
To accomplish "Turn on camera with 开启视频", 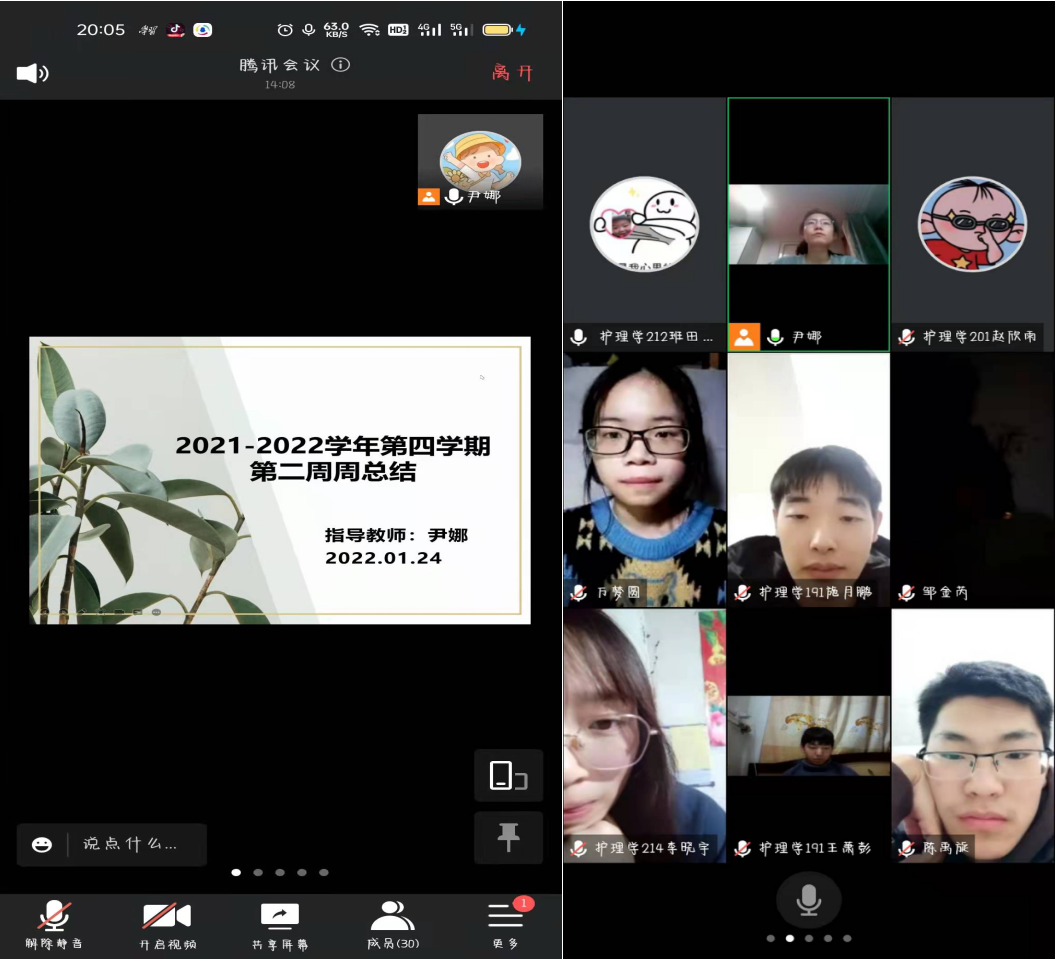I will (x=166, y=923).
